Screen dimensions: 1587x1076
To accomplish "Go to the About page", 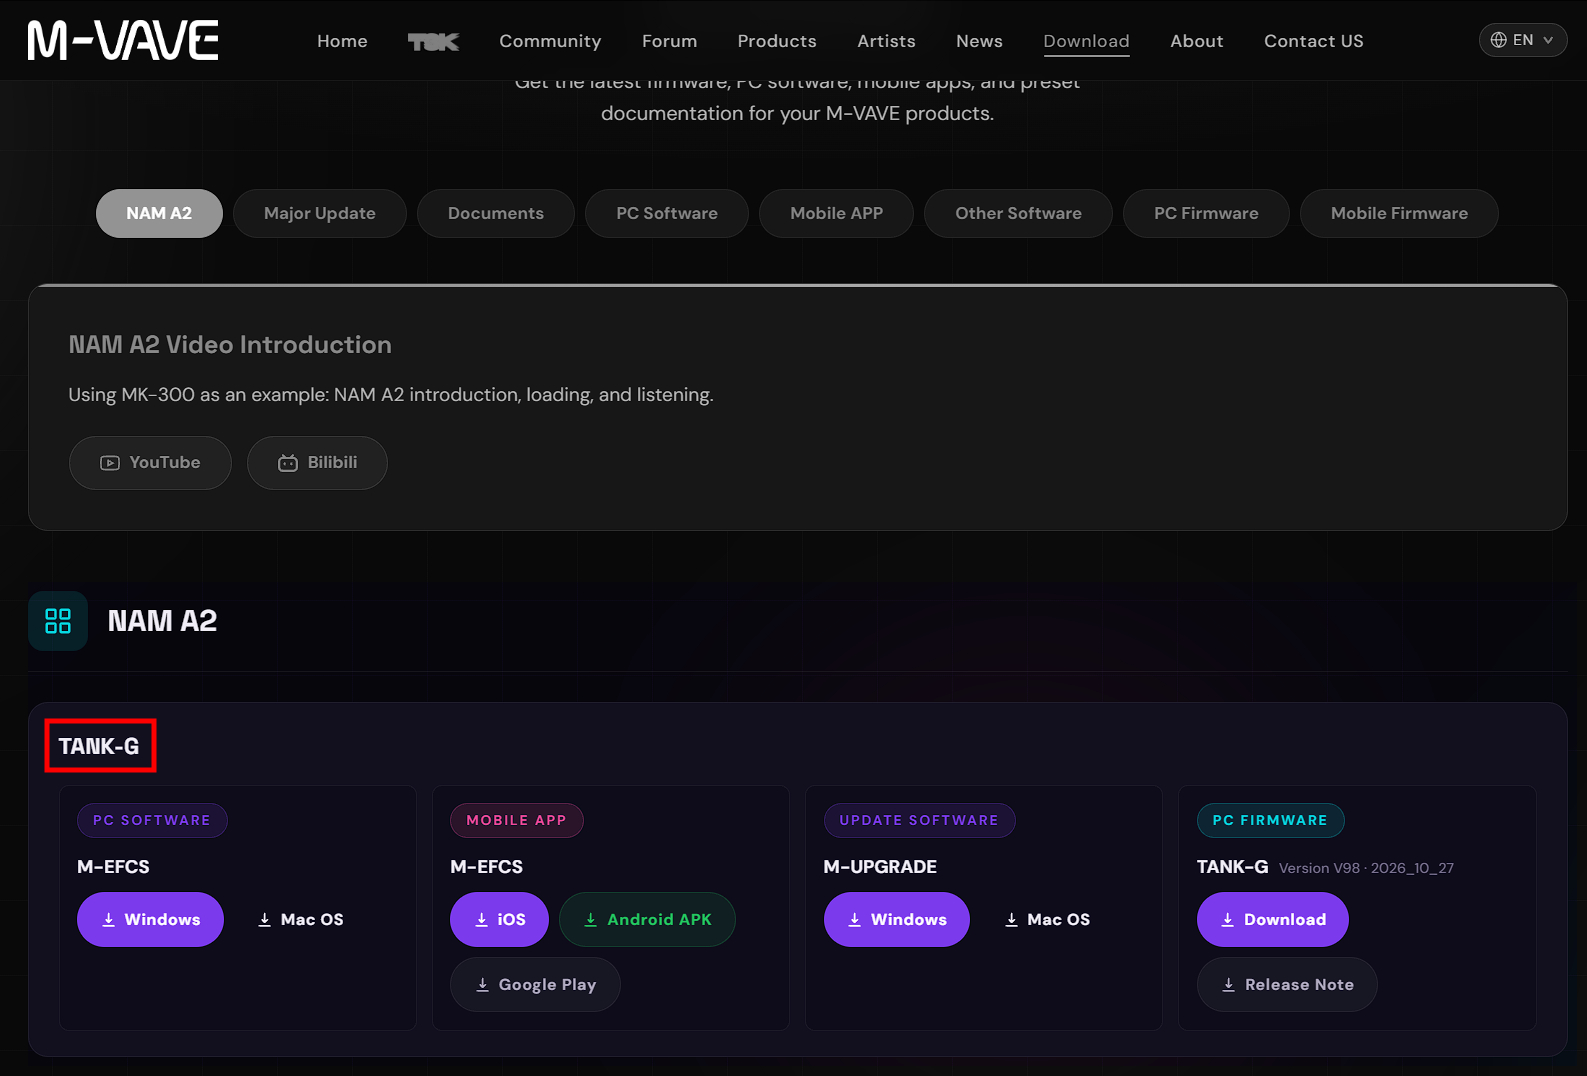I will tap(1196, 41).
